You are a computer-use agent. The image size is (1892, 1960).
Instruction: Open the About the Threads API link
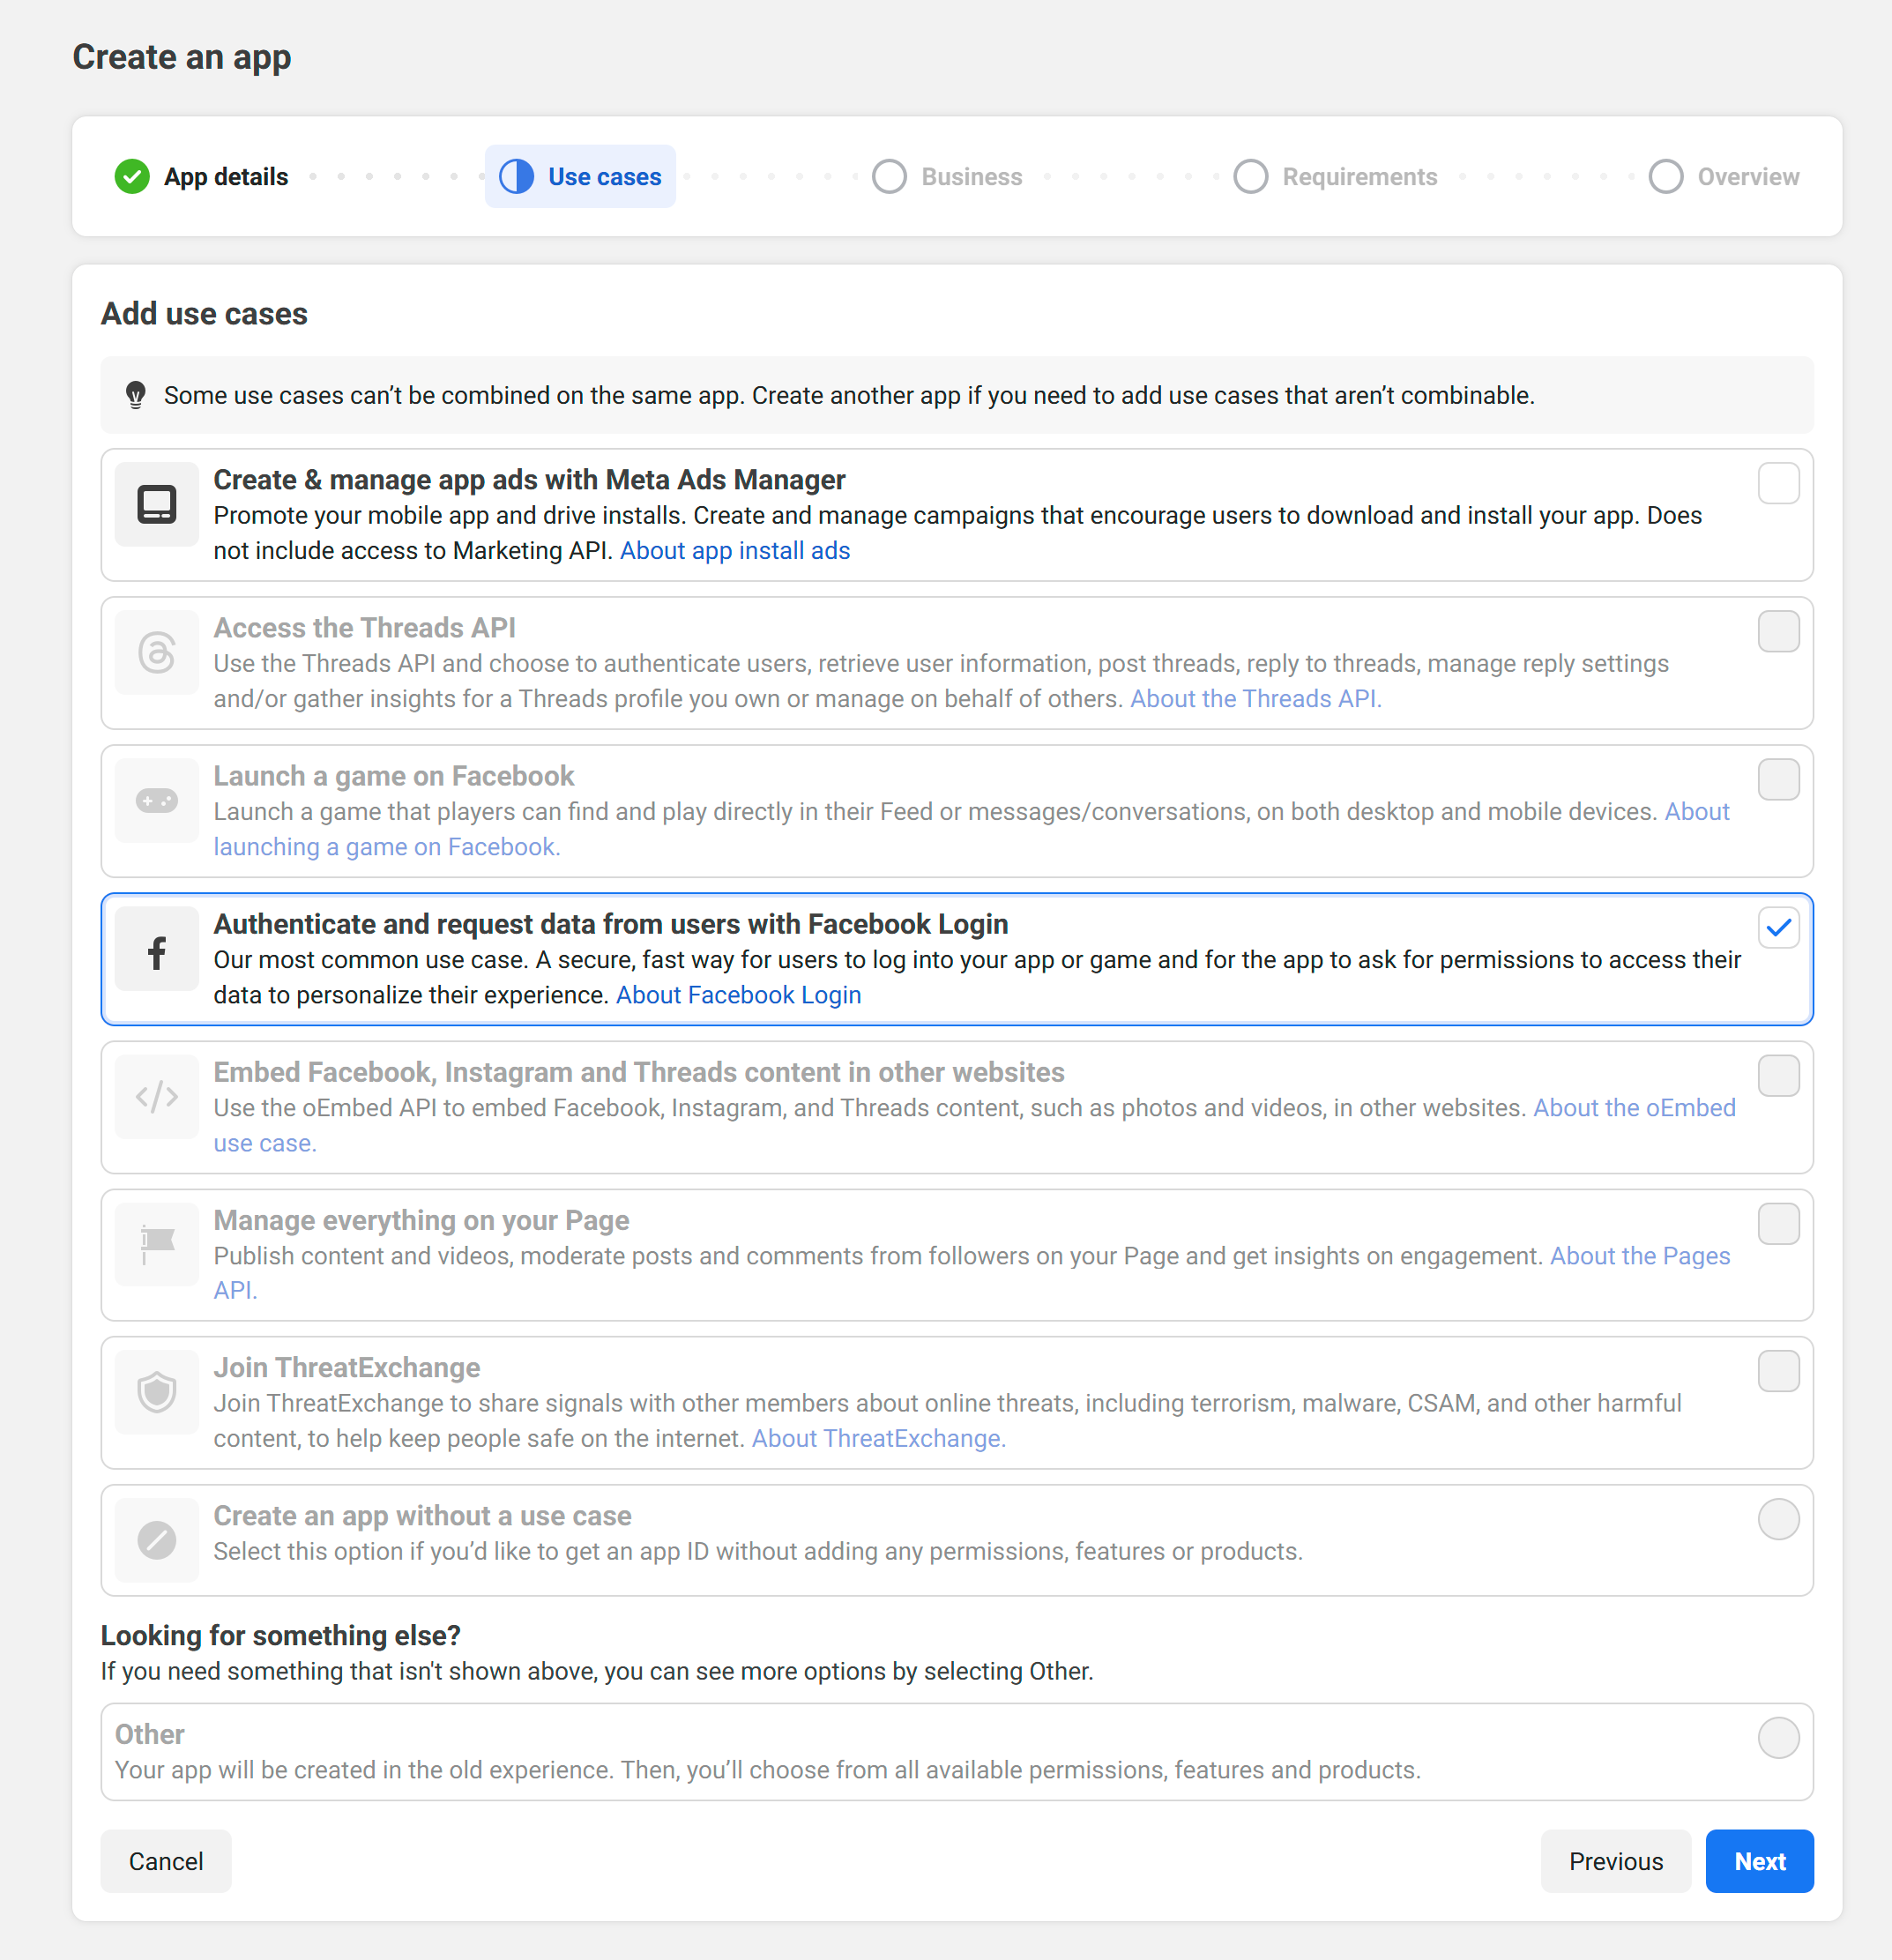pyautogui.click(x=1256, y=699)
